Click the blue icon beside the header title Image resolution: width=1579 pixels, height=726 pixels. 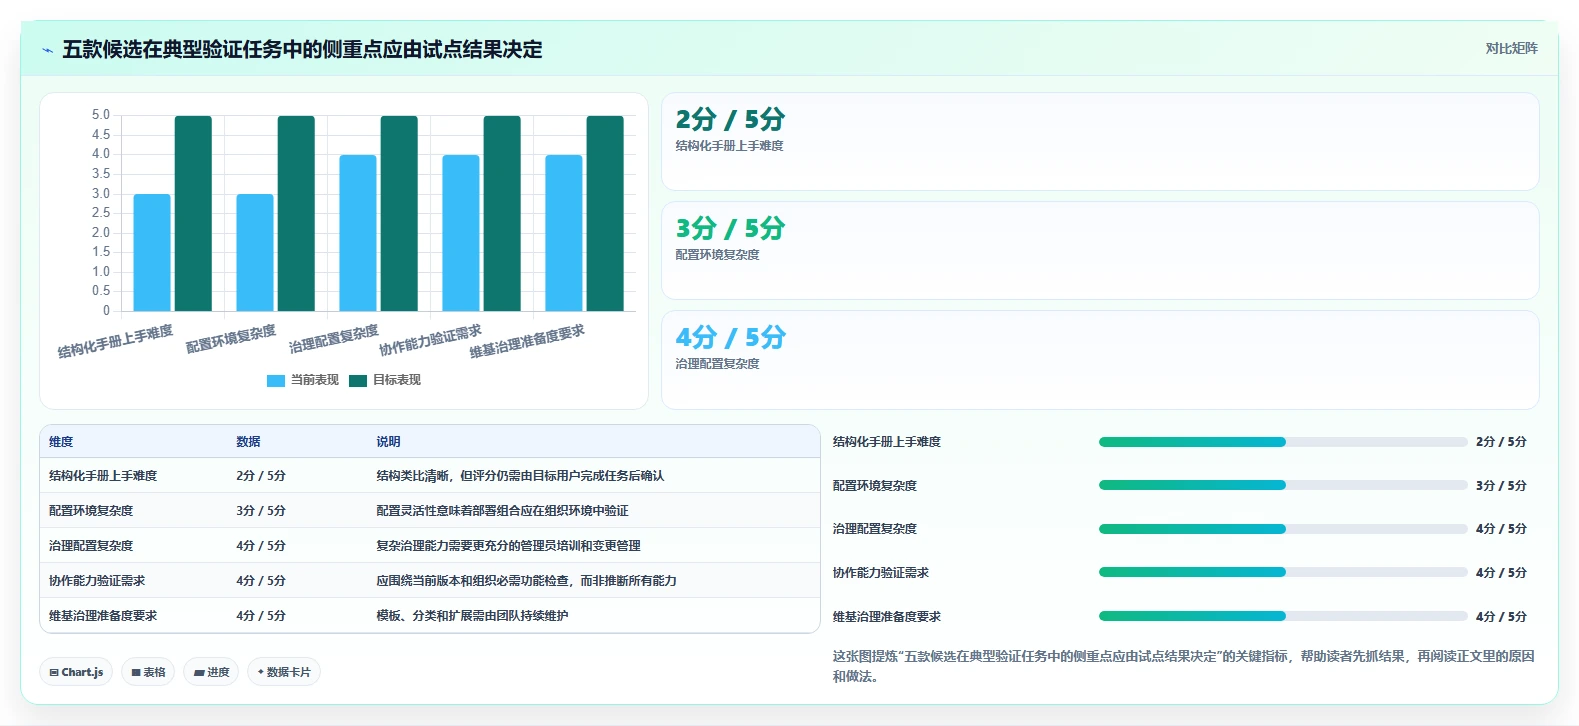coord(47,50)
